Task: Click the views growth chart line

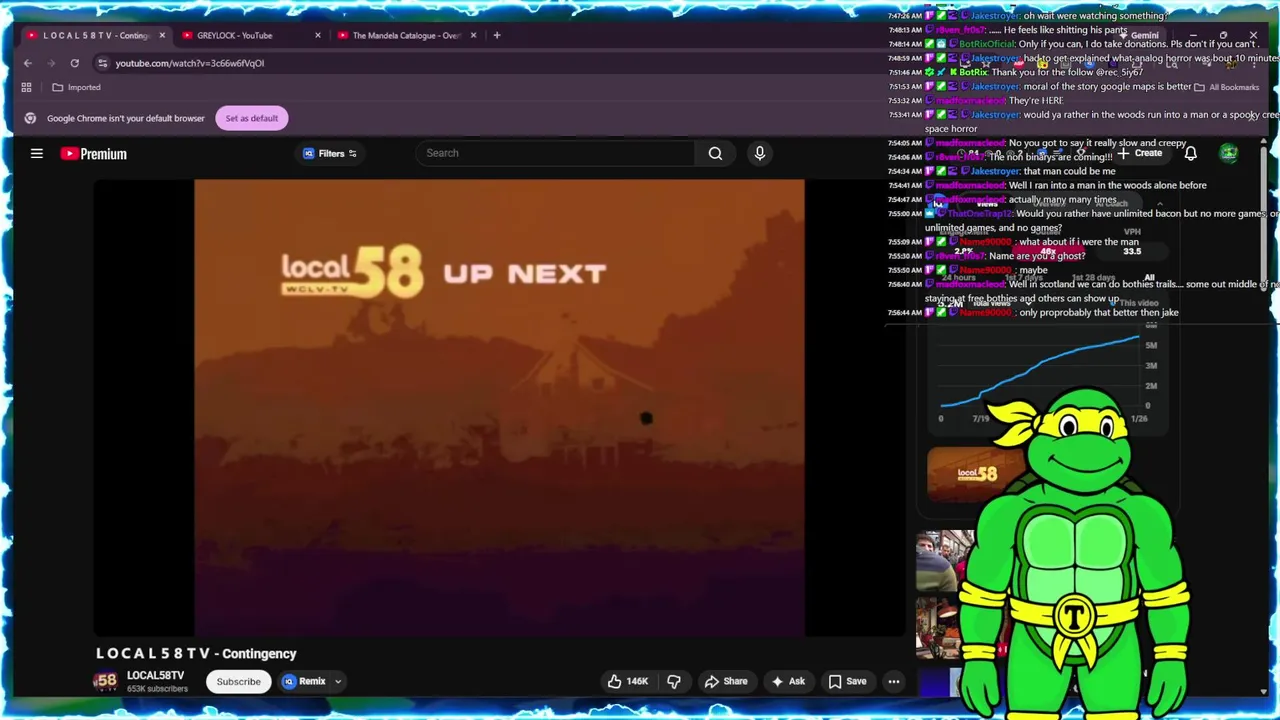Action: 1040,372
